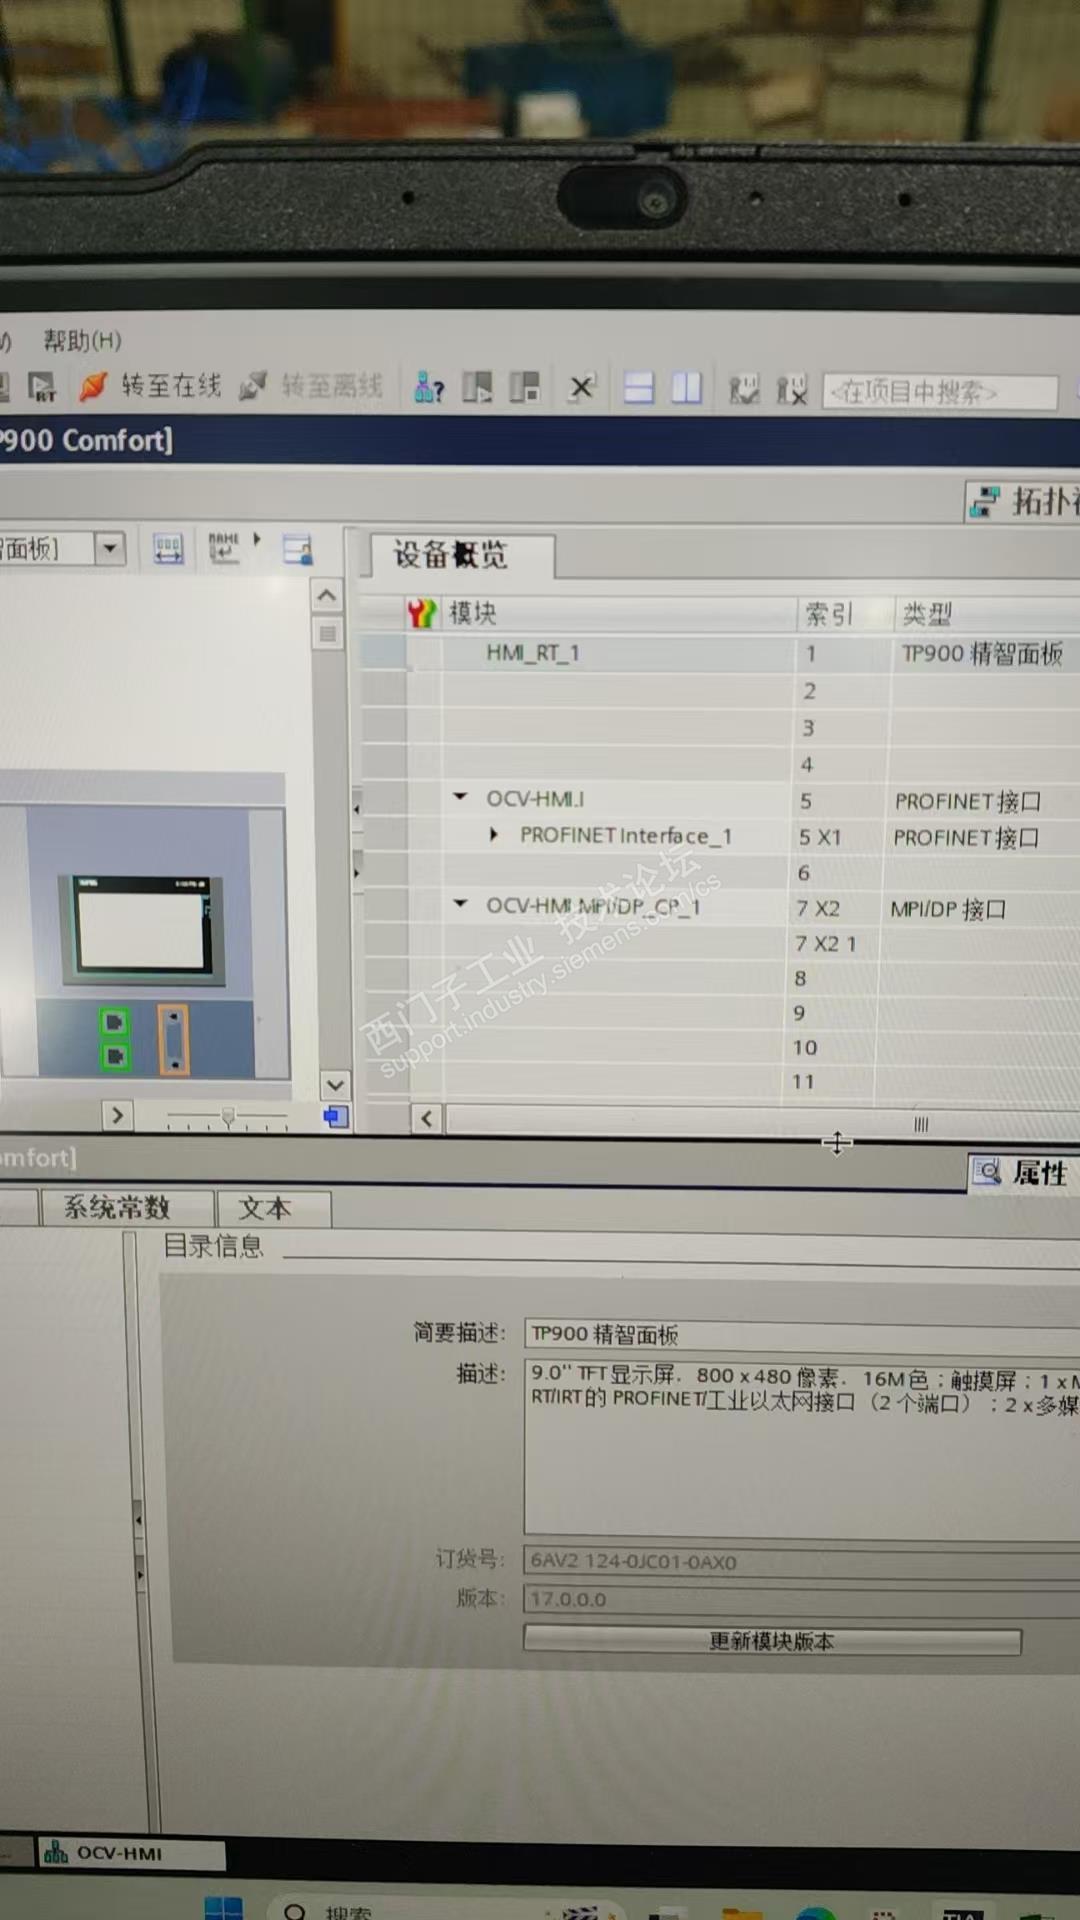The height and width of the screenshot is (1920, 1080).
Task: Click the 转至离线 go offline button
Action: pos(311,386)
